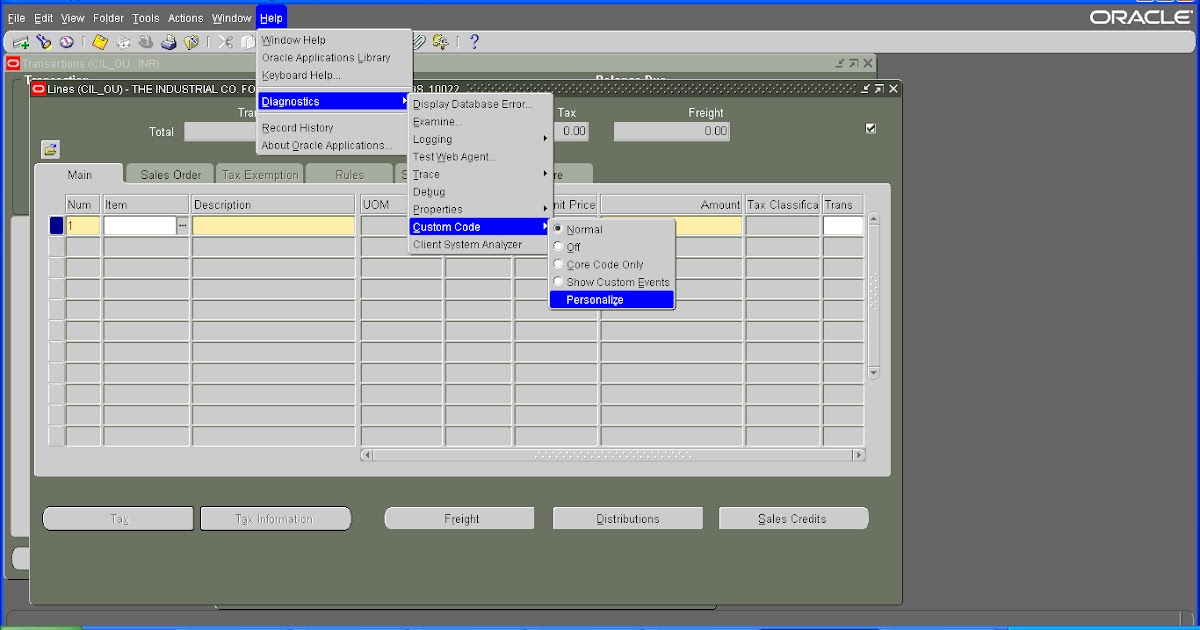Click the New record toolbar icon
The image size is (1200, 630).
pyautogui.click(x=19, y=42)
